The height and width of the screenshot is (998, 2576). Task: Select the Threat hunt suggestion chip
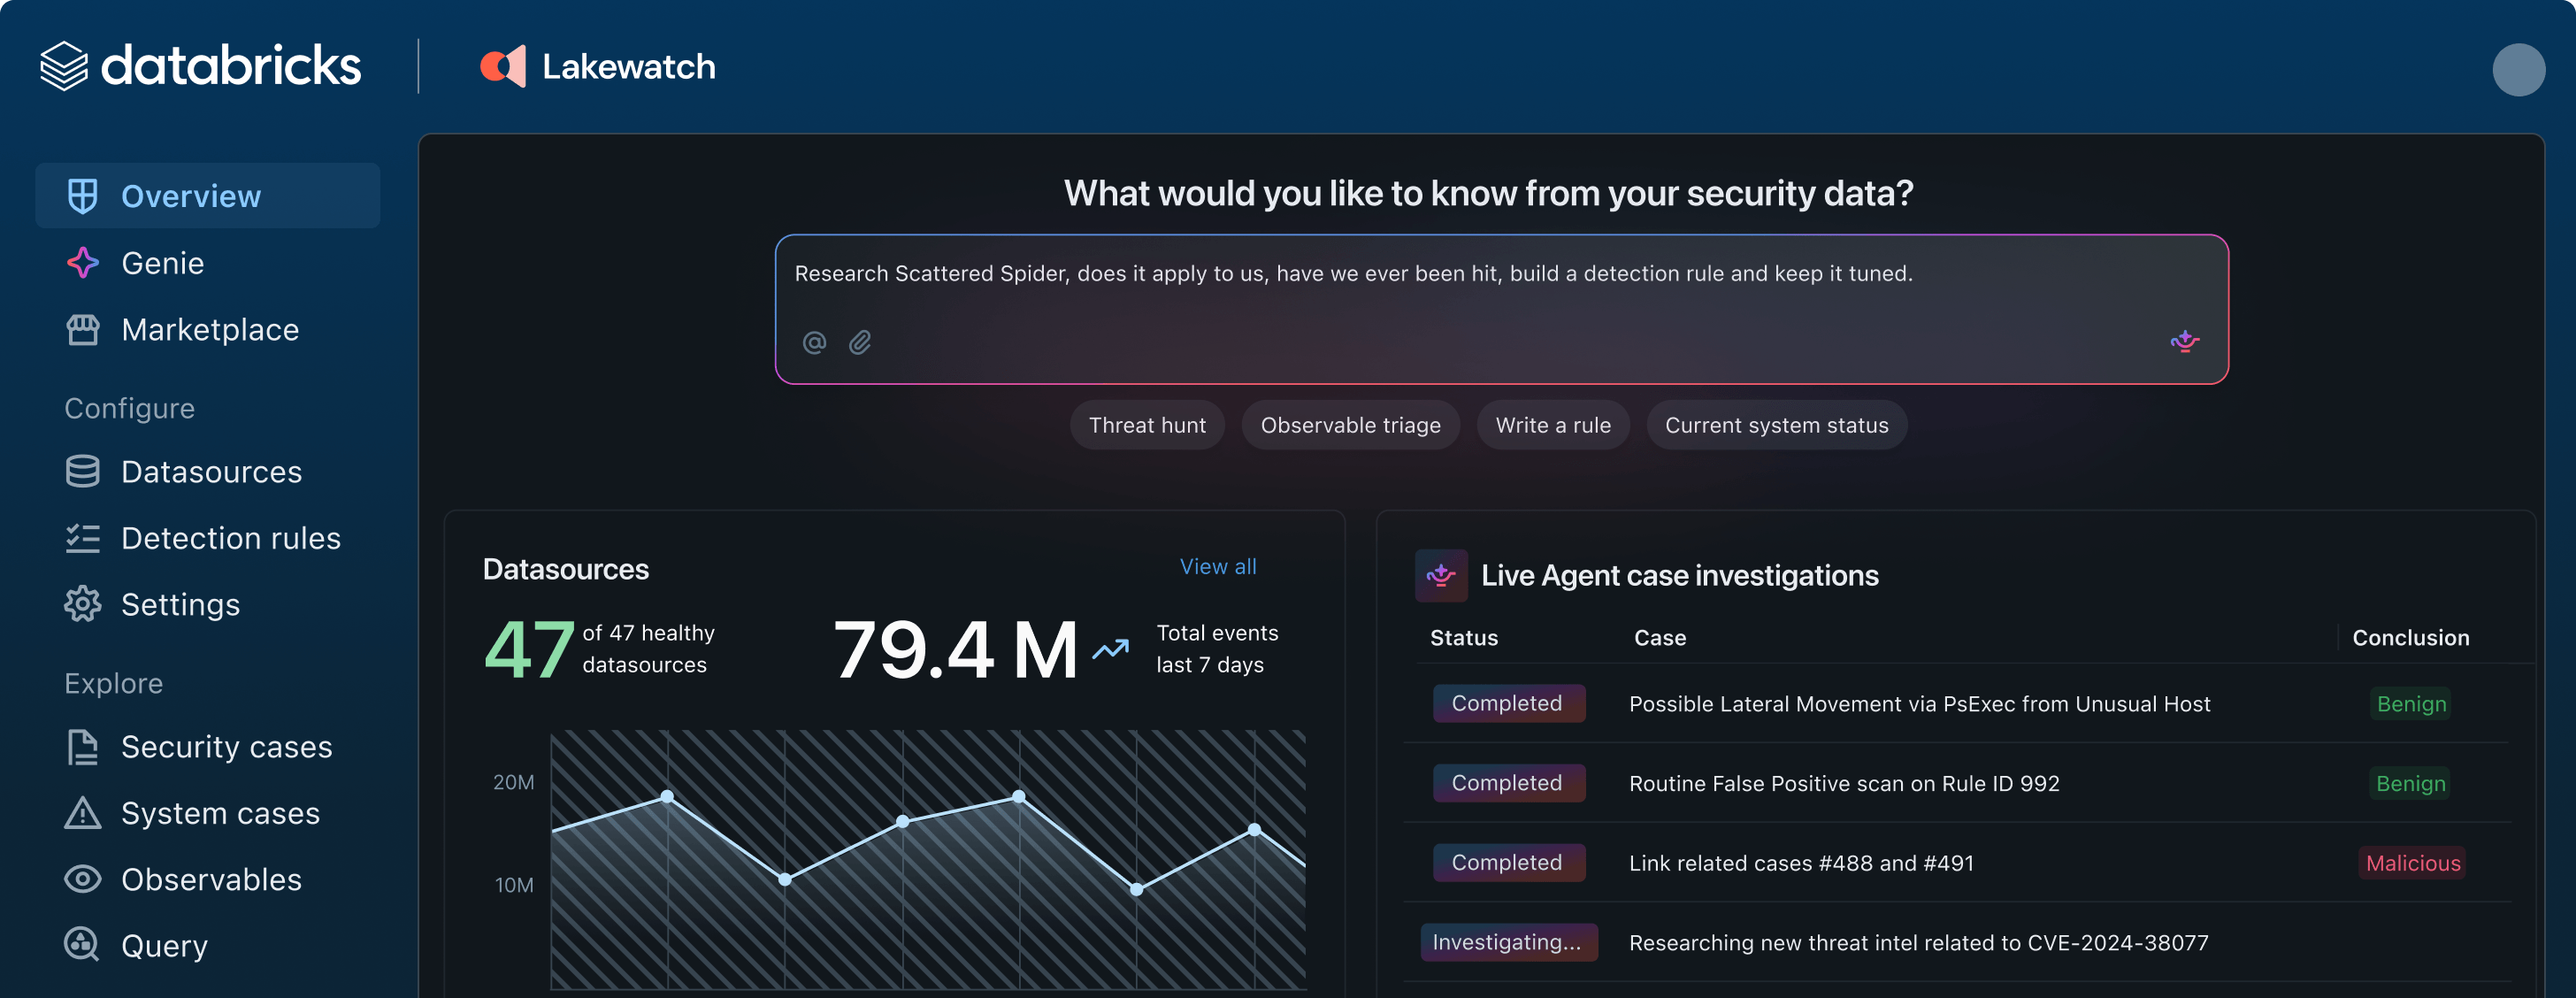1147,424
